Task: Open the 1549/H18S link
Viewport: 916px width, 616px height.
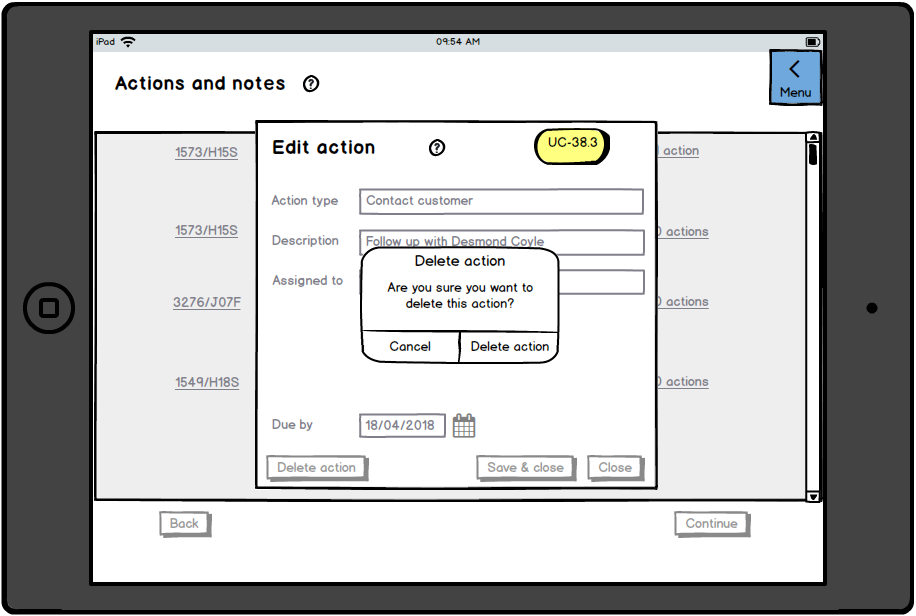Action: tap(207, 382)
